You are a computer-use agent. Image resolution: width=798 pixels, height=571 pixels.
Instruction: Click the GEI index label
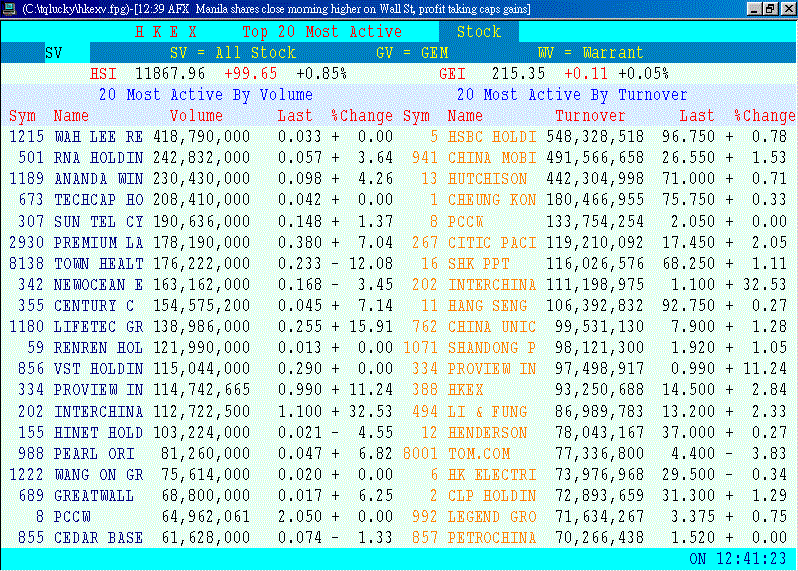pos(452,74)
